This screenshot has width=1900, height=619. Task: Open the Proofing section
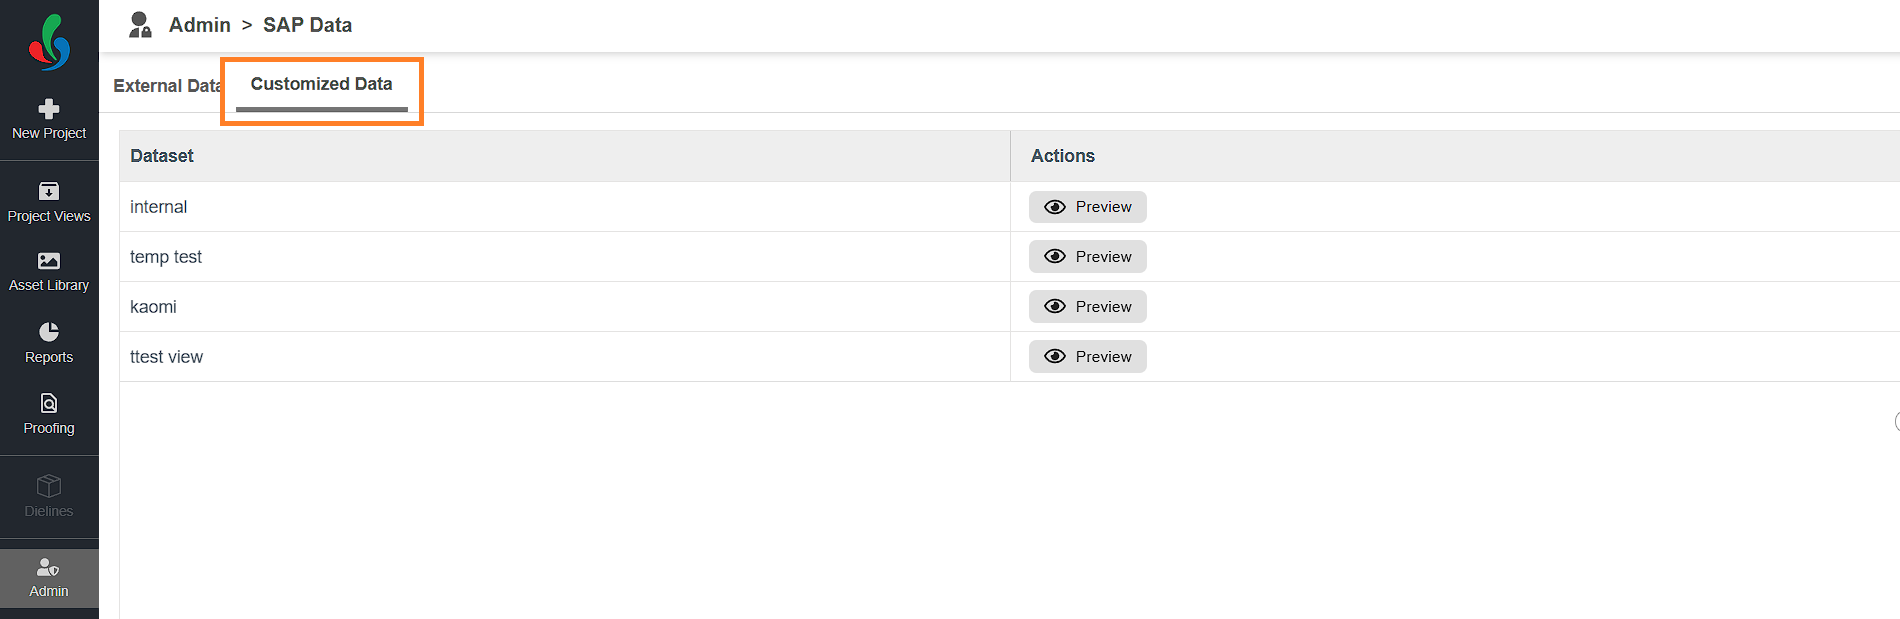[49, 414]
